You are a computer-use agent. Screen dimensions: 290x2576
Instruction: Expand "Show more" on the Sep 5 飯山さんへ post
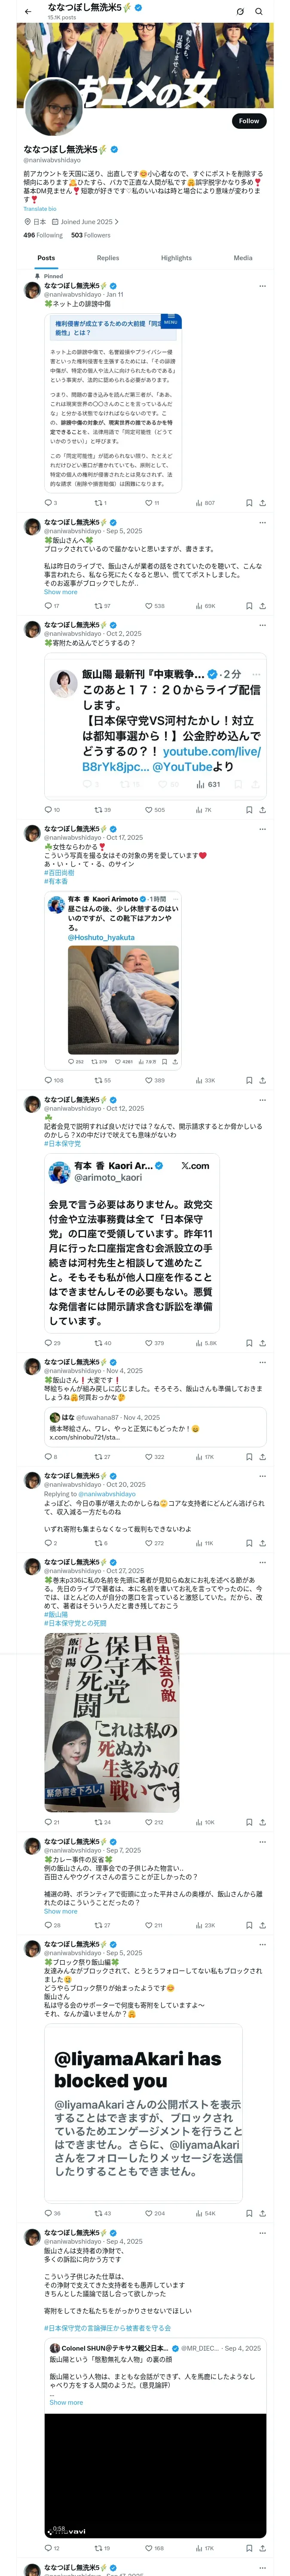(60, 592)
